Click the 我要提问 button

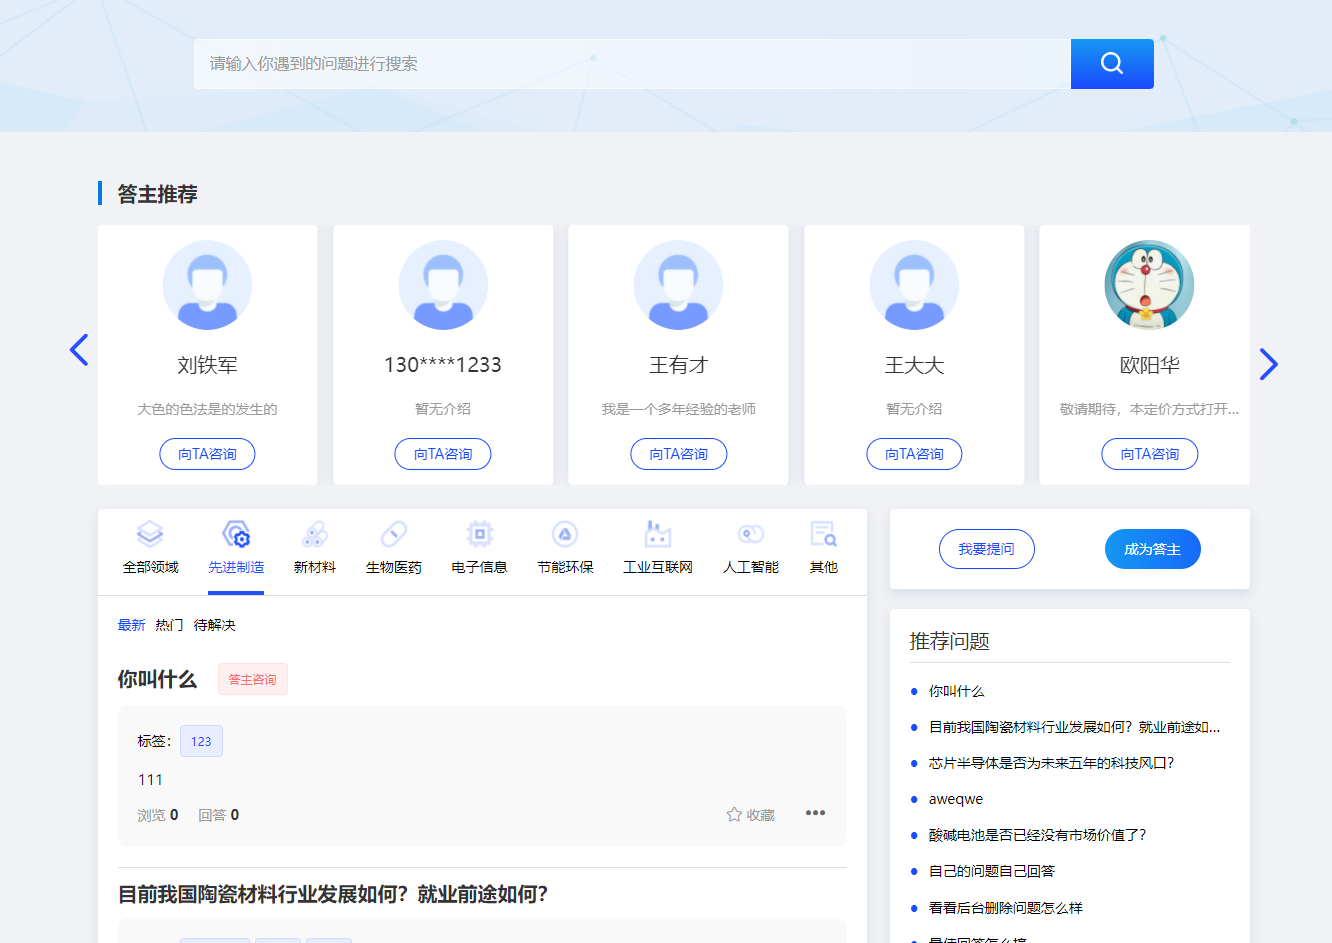click(x=986, y=549)
